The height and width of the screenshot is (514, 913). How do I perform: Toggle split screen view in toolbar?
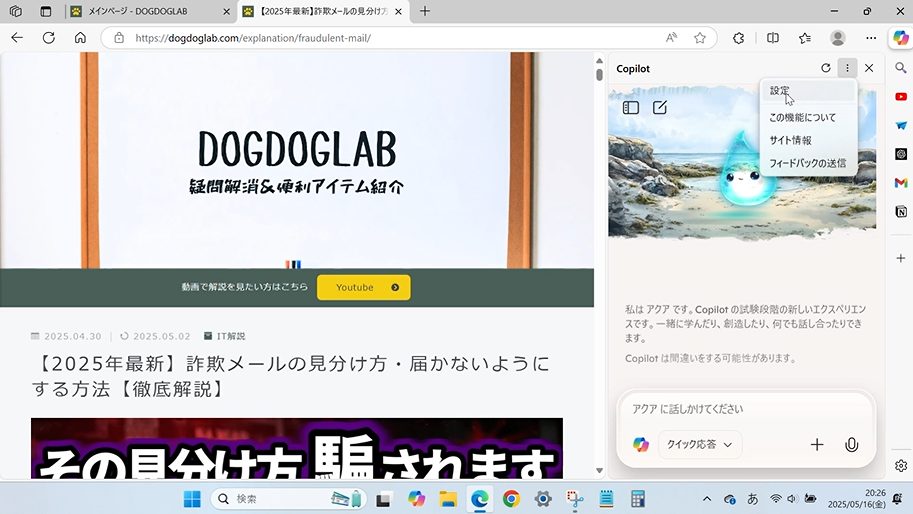(x=772, y=38)
